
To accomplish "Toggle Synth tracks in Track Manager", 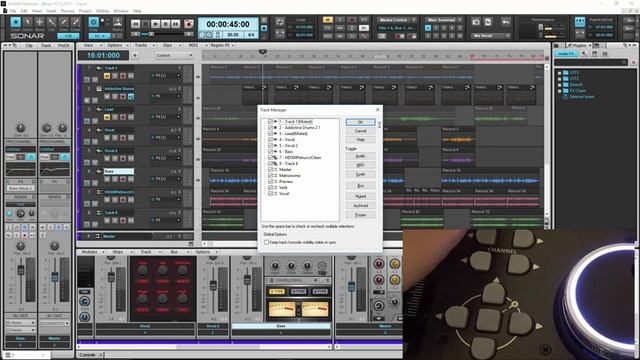I will (x=360, y=174).
